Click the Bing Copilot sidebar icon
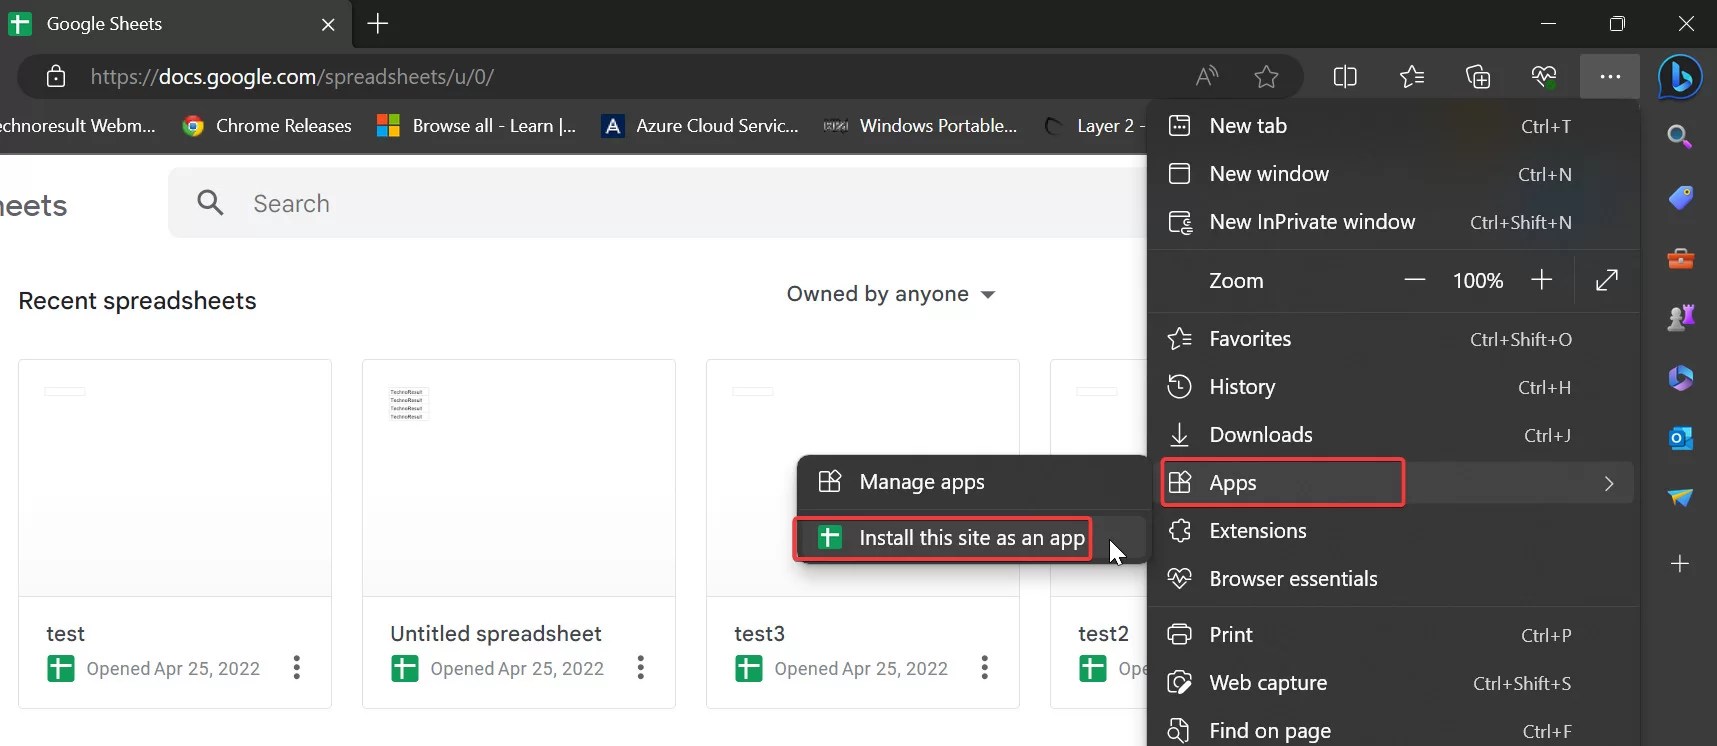Image resolution: width=1717 pixels, height=746 pixels. (x=1680, y=76)
